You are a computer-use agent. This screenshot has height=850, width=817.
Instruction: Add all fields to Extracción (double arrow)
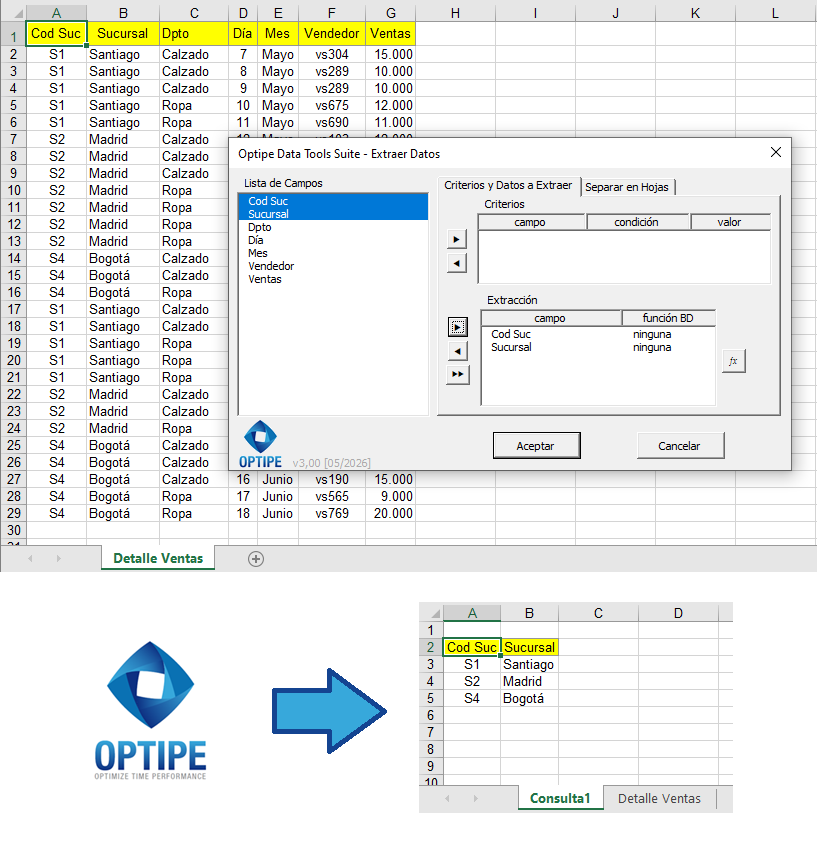pos(458,375)
